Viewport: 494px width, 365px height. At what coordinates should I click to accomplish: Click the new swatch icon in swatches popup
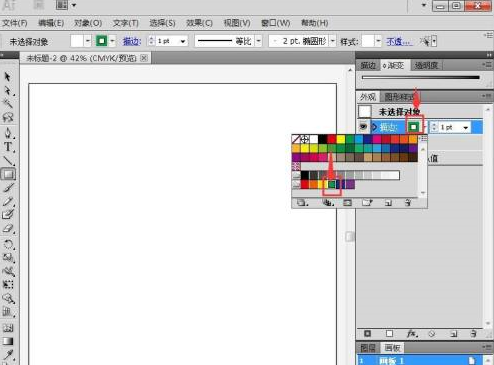click(x=388, y=203)
